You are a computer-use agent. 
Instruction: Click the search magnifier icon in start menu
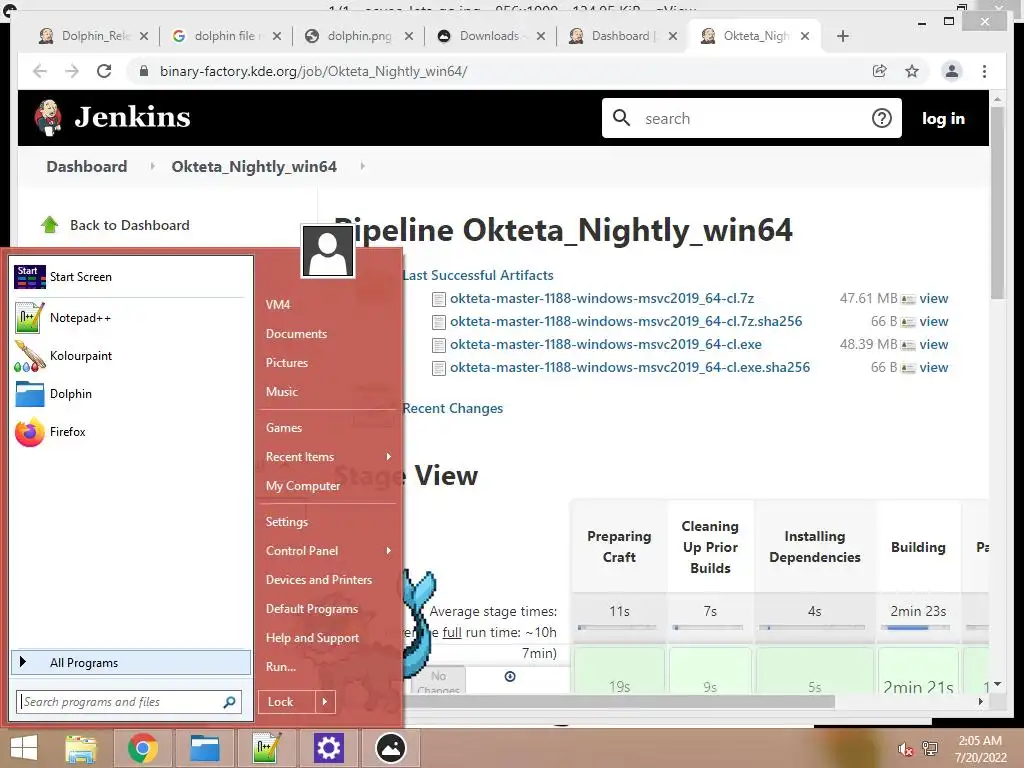(229, 702)
